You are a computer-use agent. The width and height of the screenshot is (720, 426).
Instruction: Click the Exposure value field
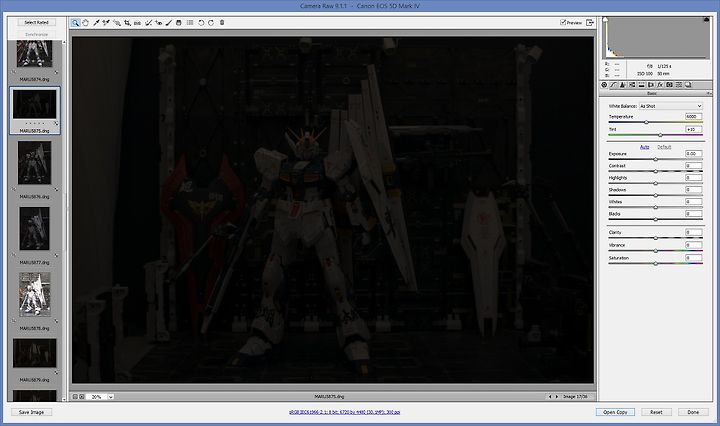tap(693, 153)
